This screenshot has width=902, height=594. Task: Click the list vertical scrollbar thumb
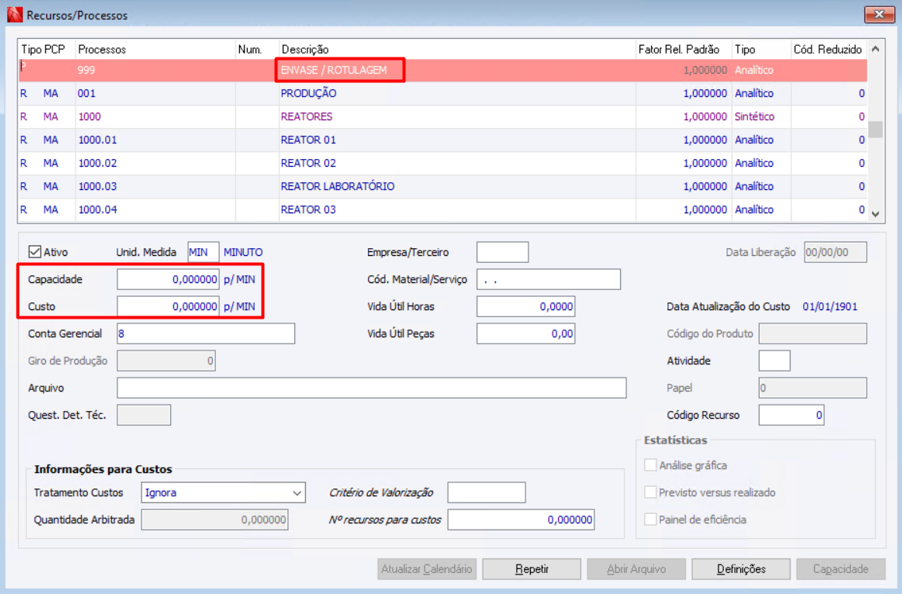coord(876,129)
